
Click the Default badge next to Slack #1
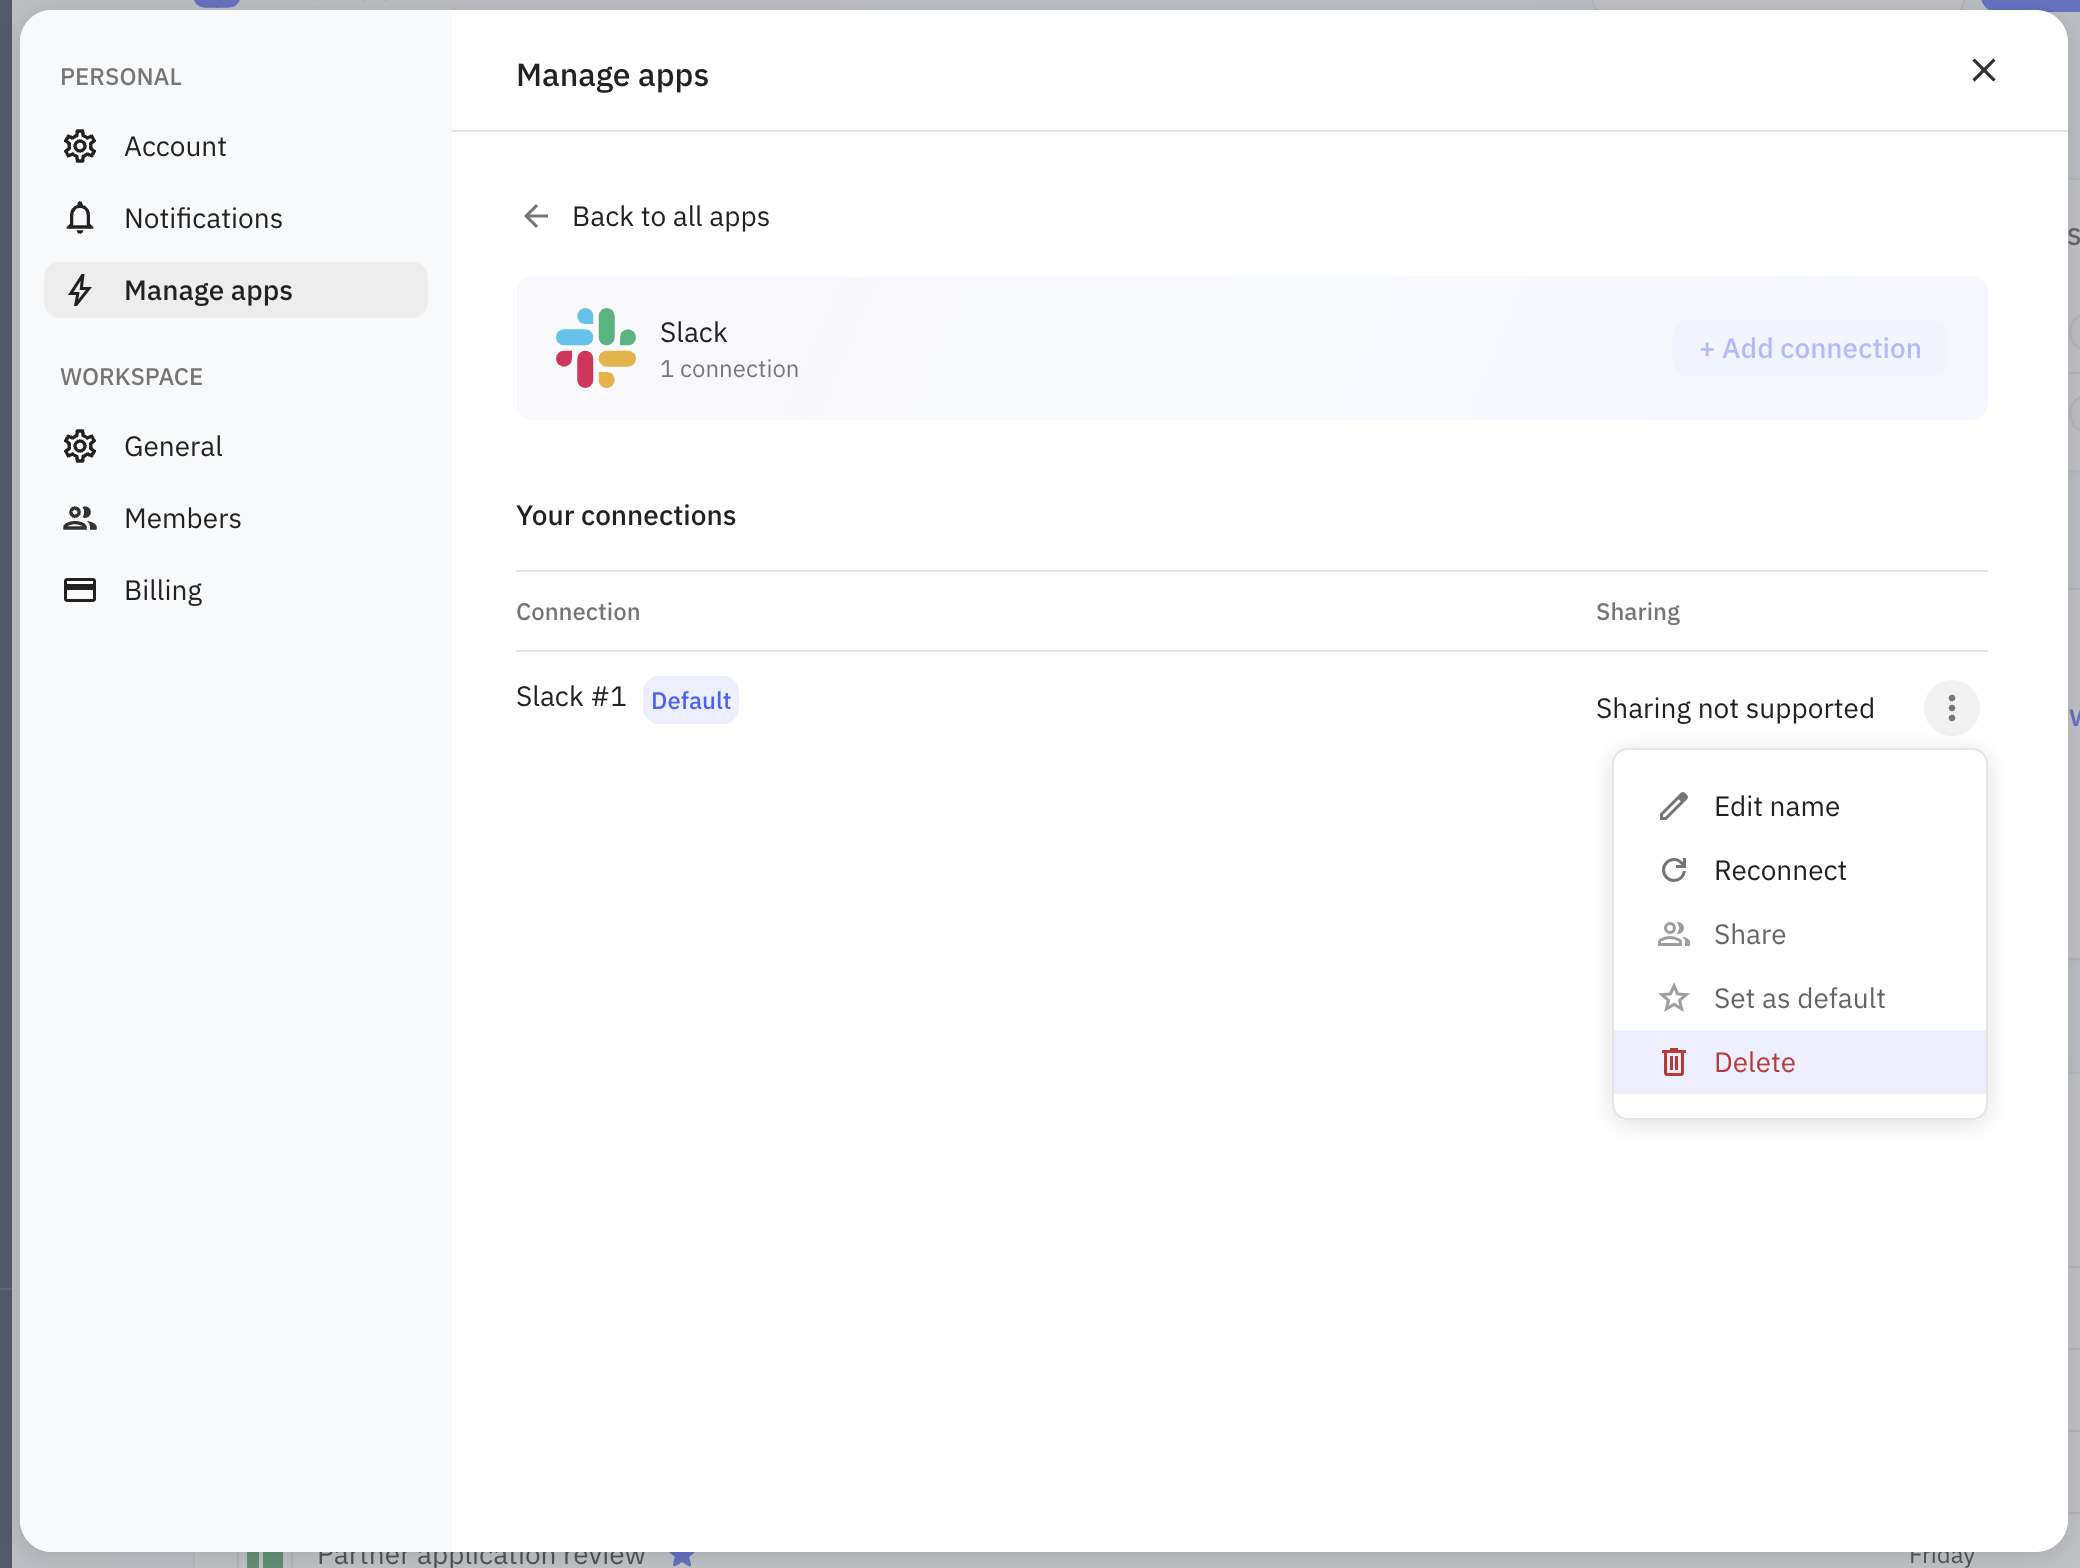[x=690, y=699]
